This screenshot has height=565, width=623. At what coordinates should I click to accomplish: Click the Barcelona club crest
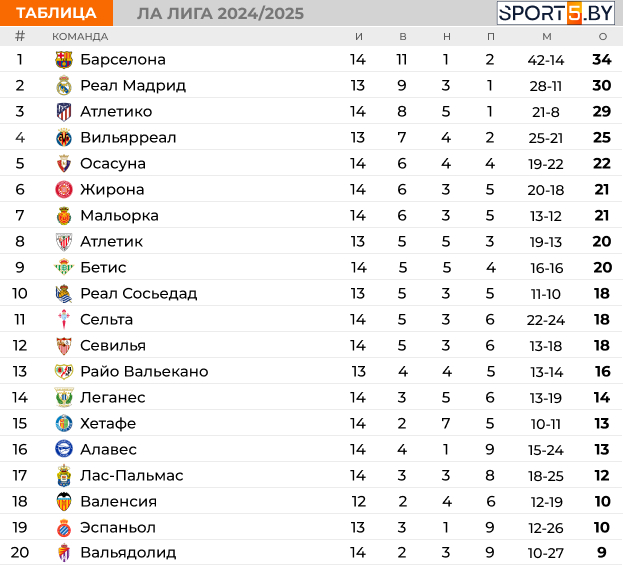pyautogui.click(x=64, y=60)
